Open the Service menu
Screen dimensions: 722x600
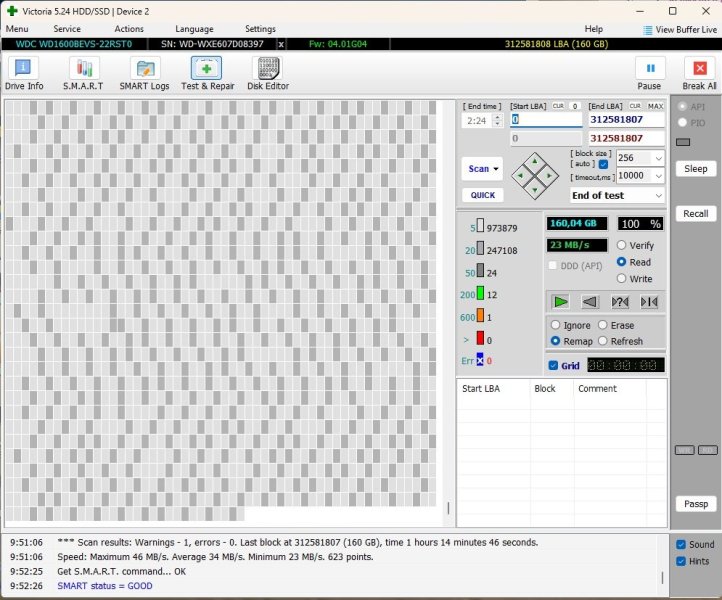[67, 29]
